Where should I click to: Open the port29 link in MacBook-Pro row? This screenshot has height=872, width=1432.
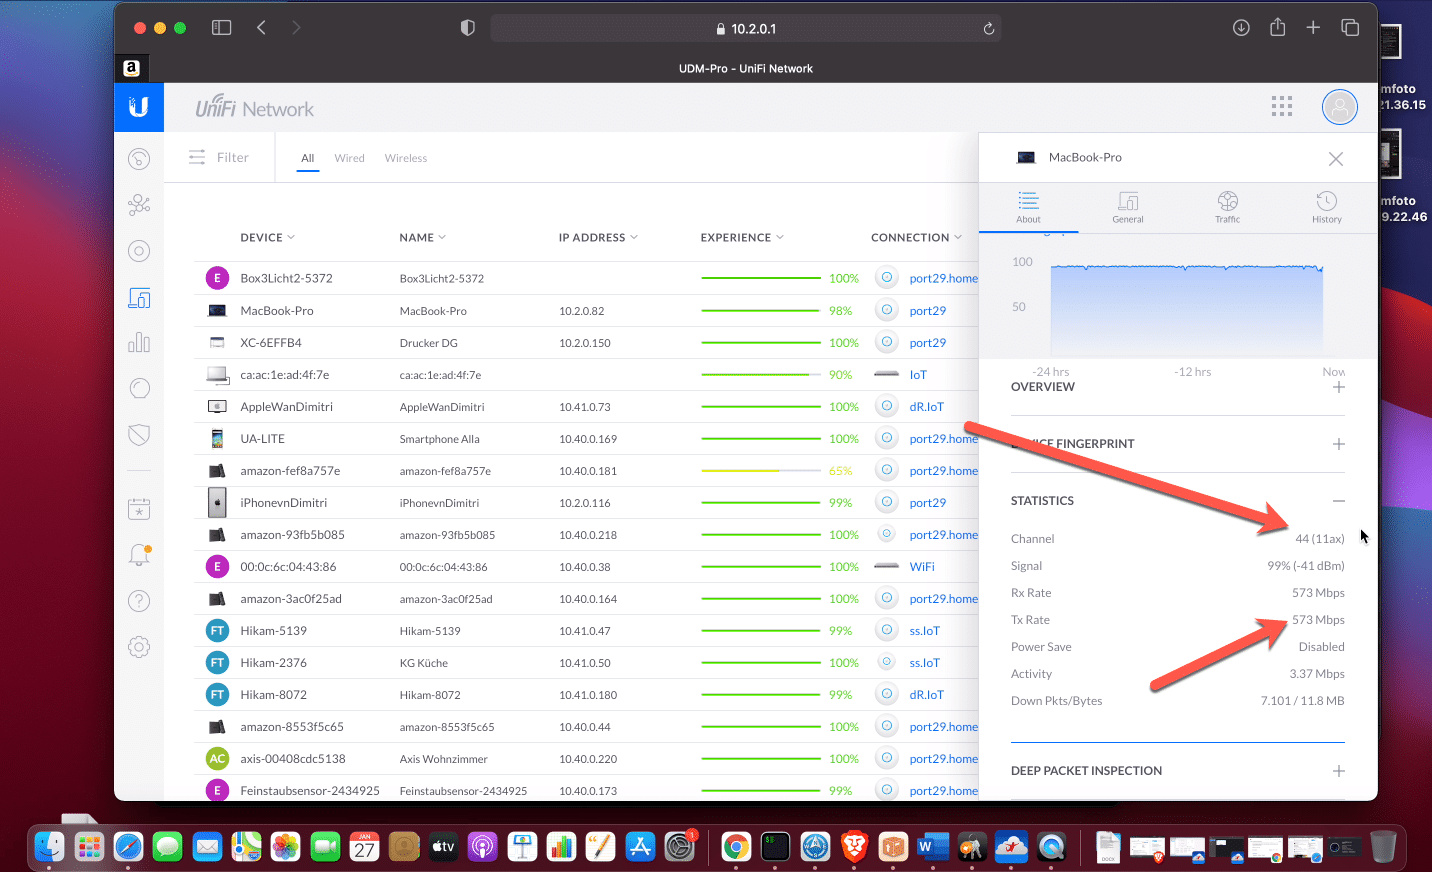click(x=928, y=311)
